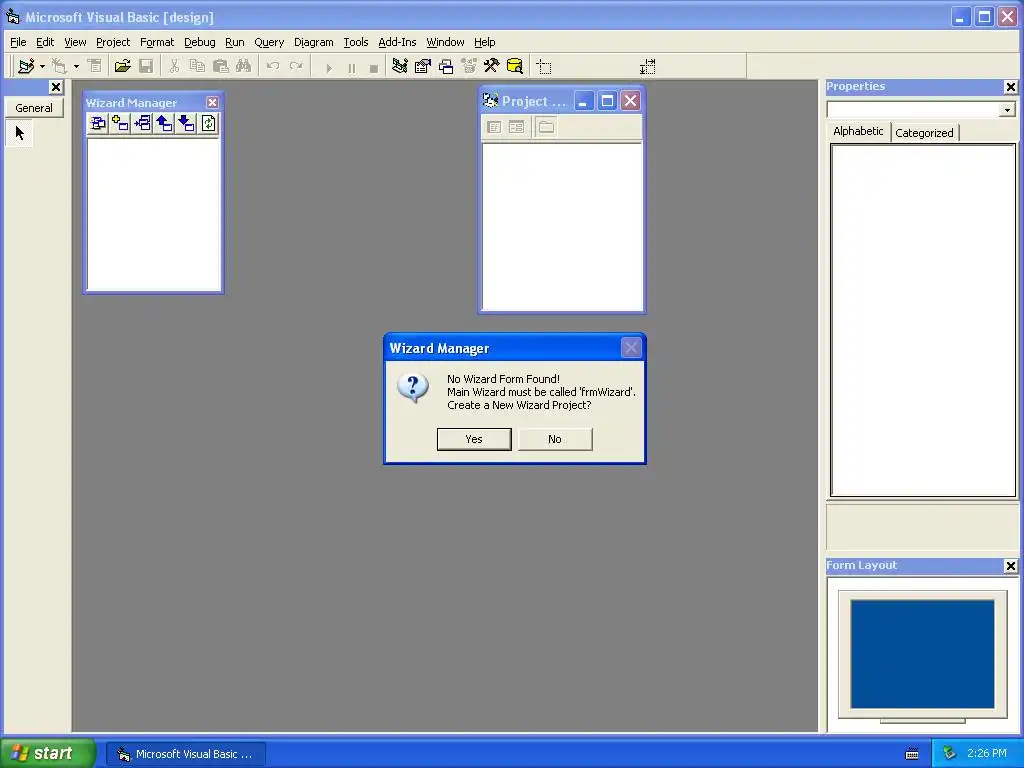The height and width of the screenshot is (768, 1024).
Task: Click Refresh Step List icon in Wizard Manager
Action: (x=208, y=123)
